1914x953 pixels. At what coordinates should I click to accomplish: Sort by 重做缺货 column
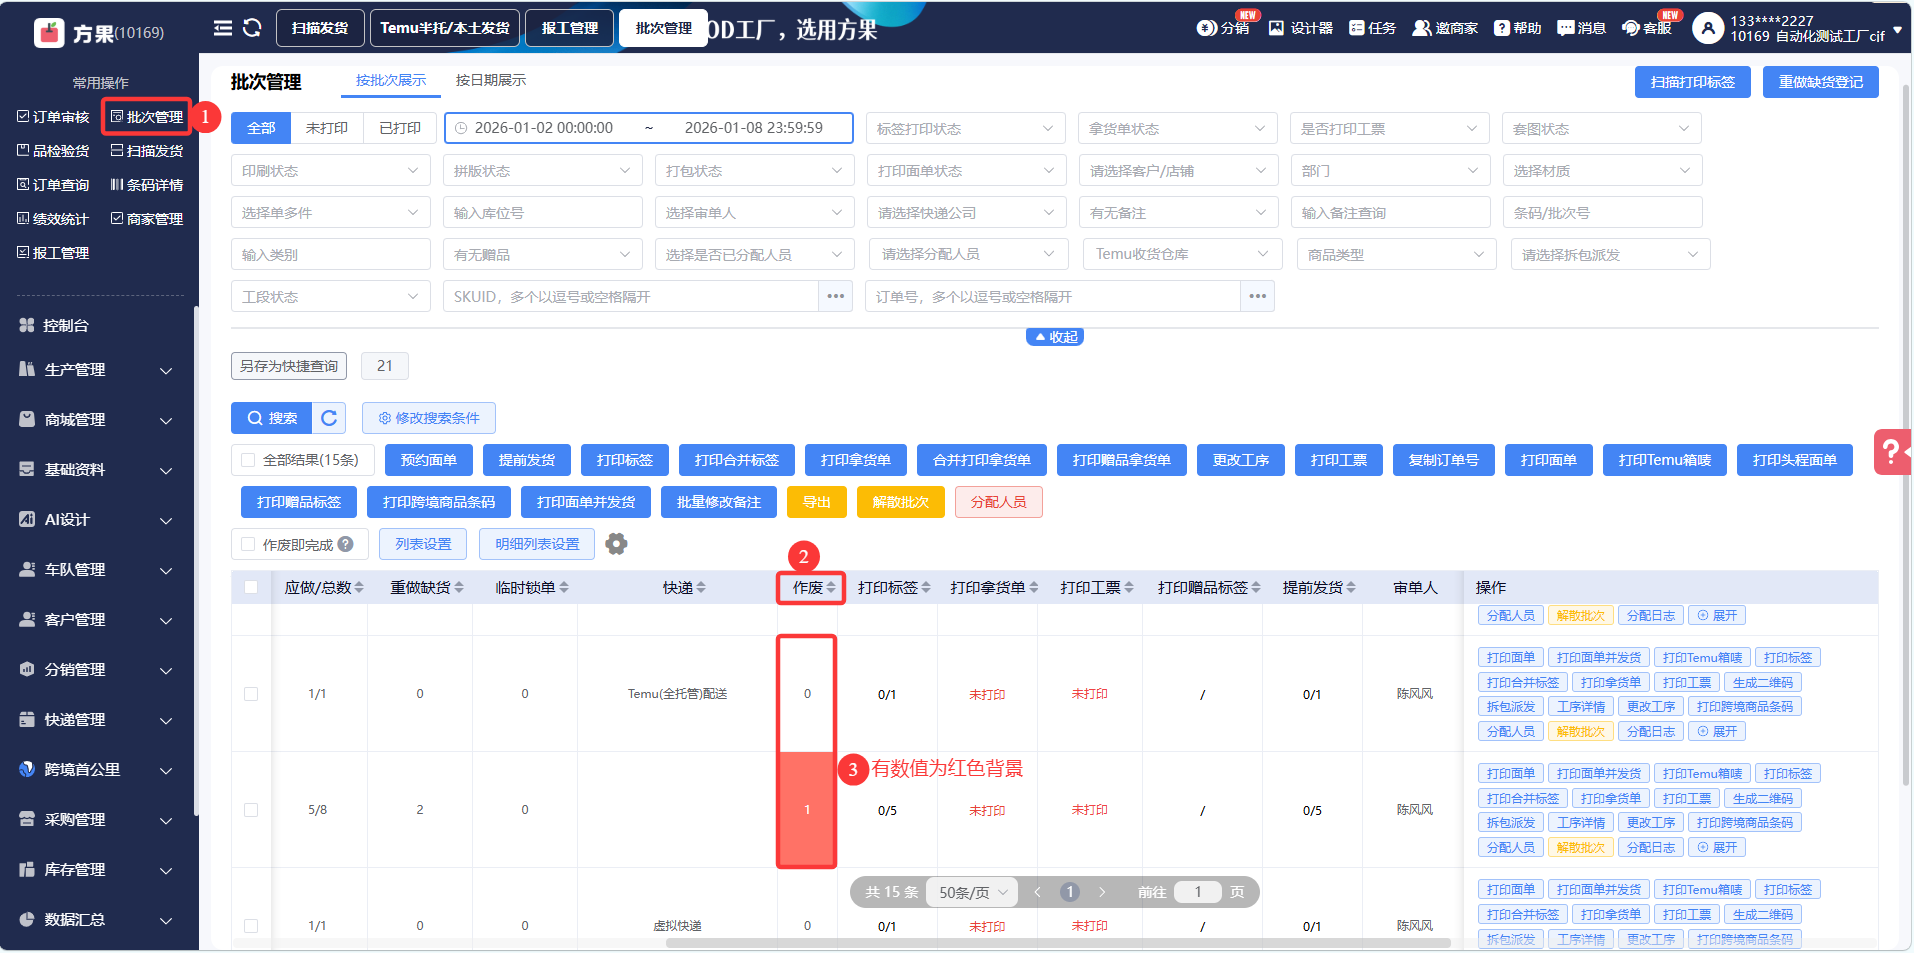(459, 588)
